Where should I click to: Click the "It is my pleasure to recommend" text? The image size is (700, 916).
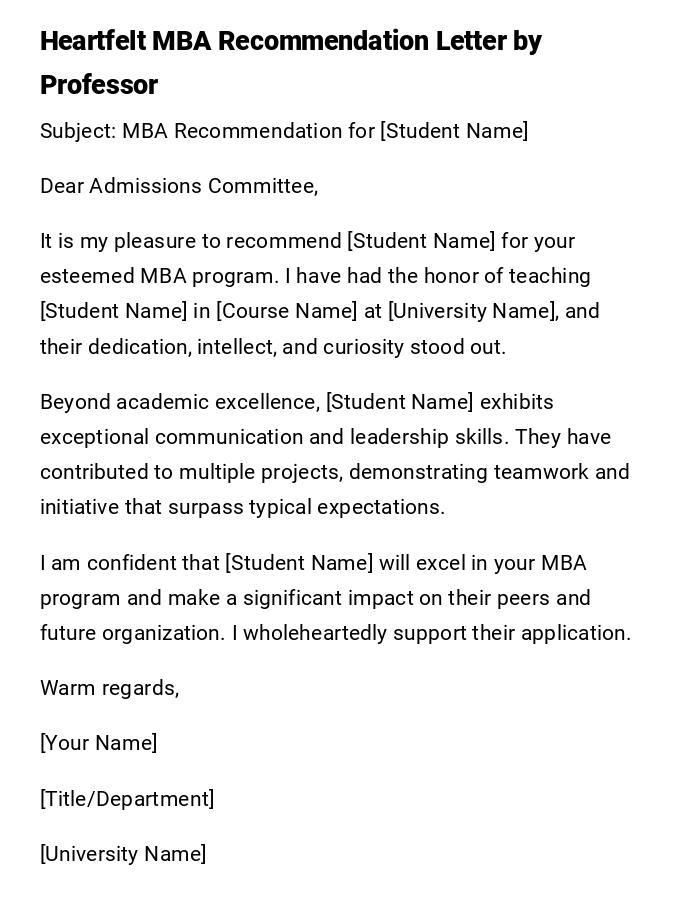pos(191,241)
